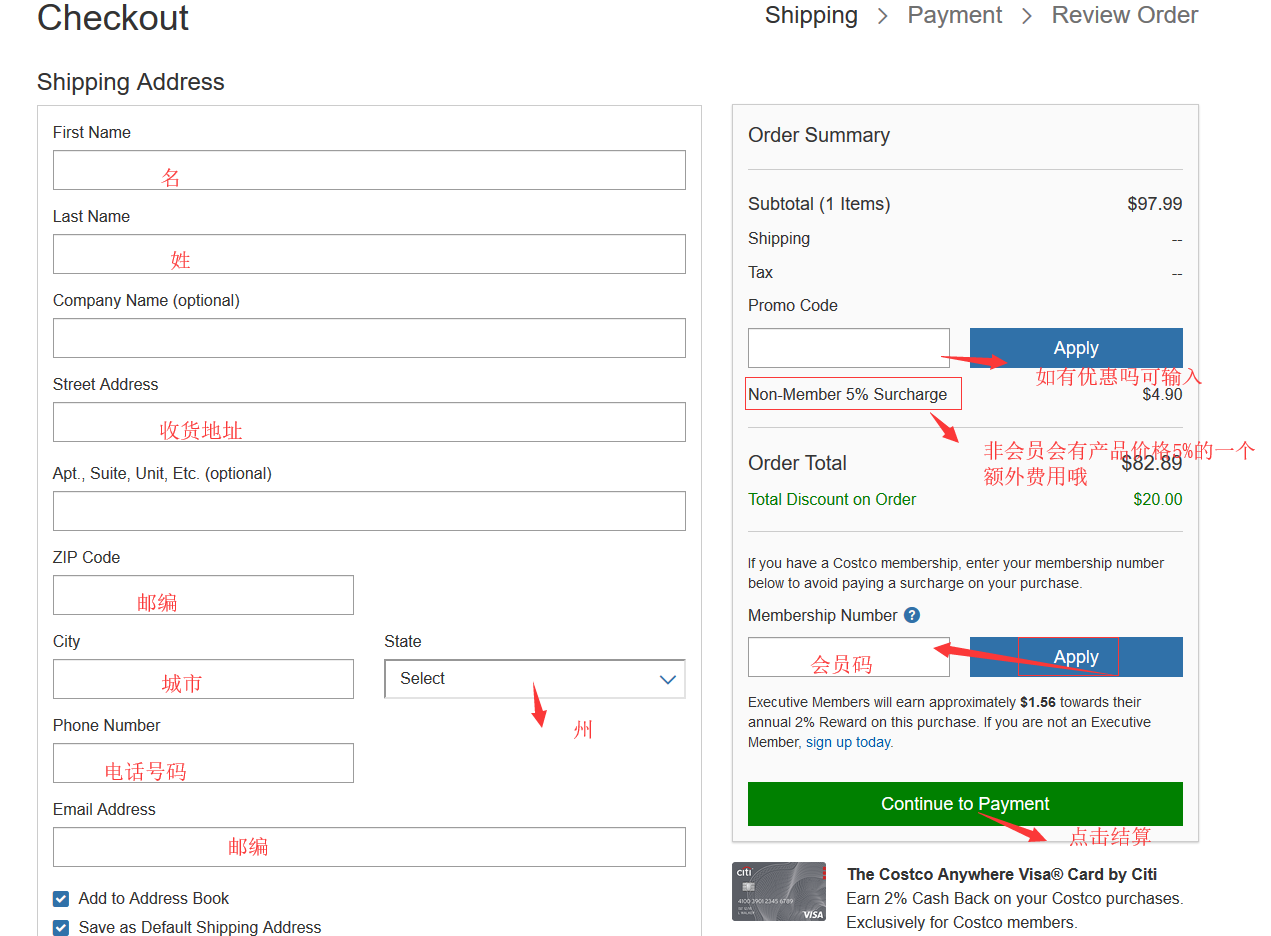Apply the membership number
This screenshot has width=1271, height=936.
coord(1075,657)
